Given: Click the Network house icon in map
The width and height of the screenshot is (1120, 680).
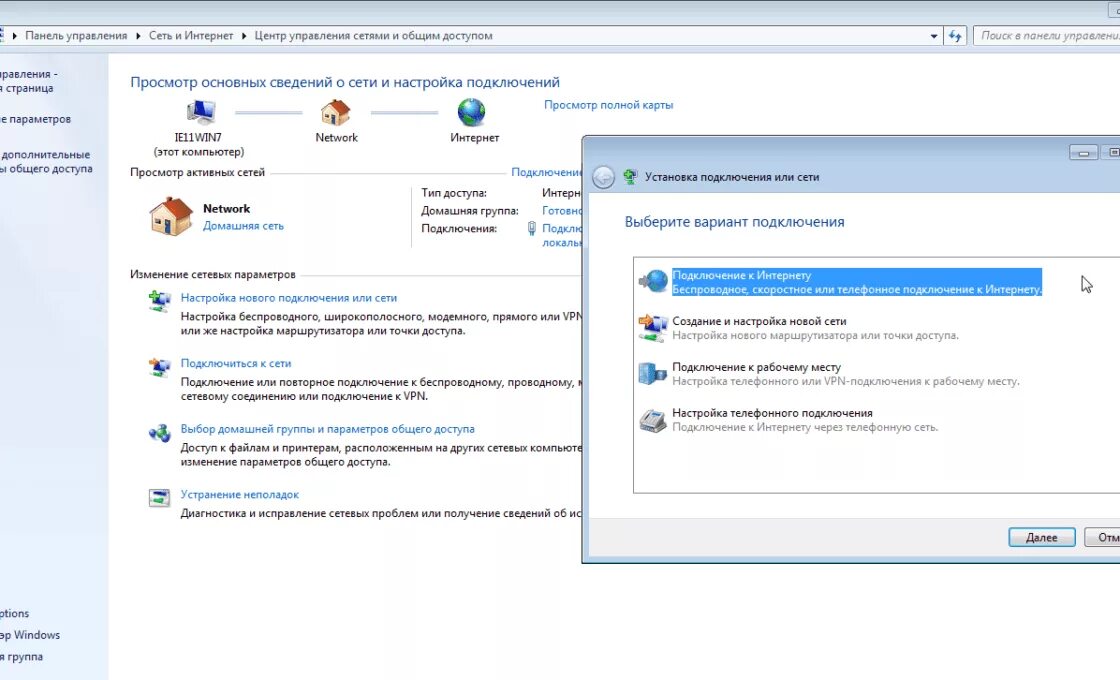Looking at the screenshot, I should [x=336, y=112].
